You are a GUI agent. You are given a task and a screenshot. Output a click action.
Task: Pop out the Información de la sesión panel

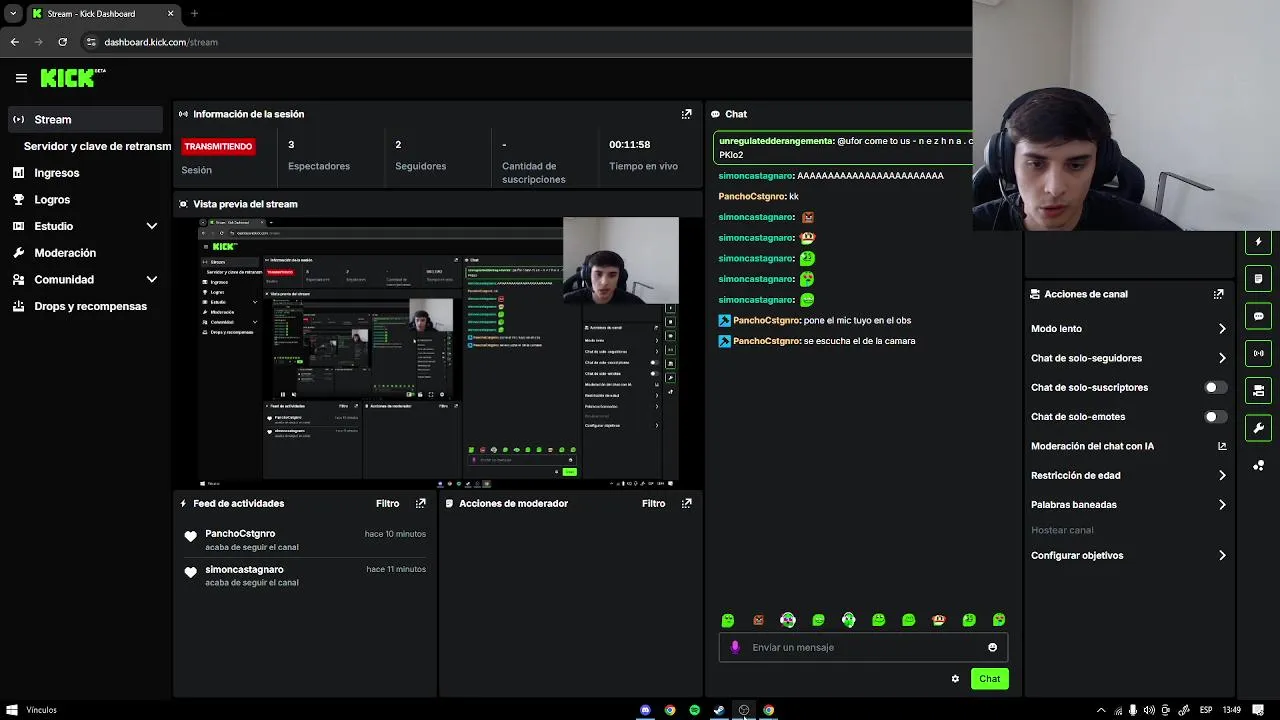coord(686,114)
